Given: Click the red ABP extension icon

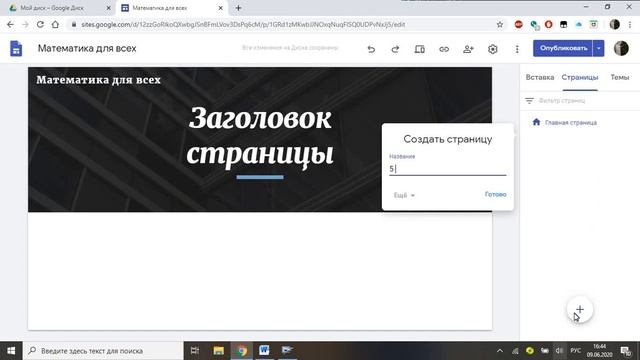Looking at the screenshot, I should pos(518,24).
